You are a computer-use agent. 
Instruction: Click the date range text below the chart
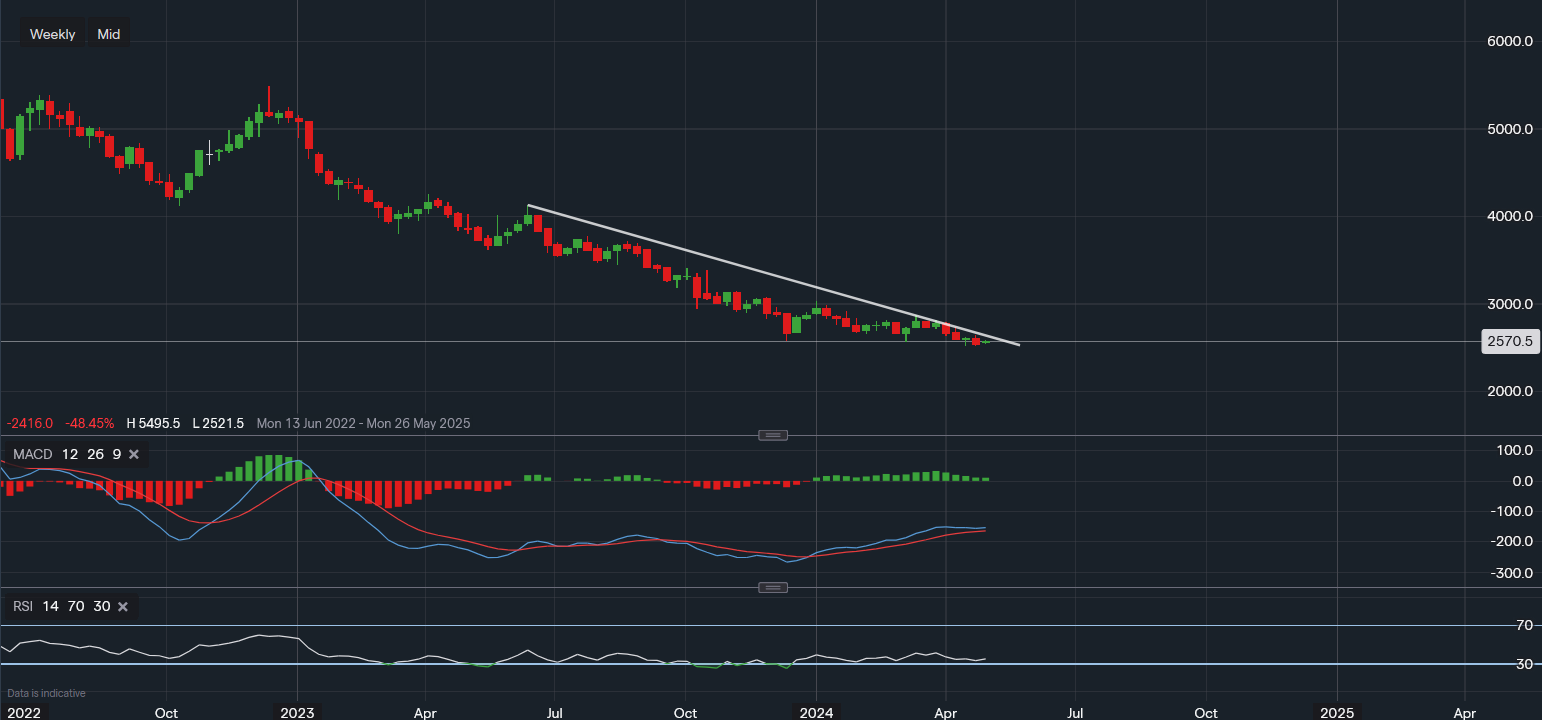[x=363, y=423]
